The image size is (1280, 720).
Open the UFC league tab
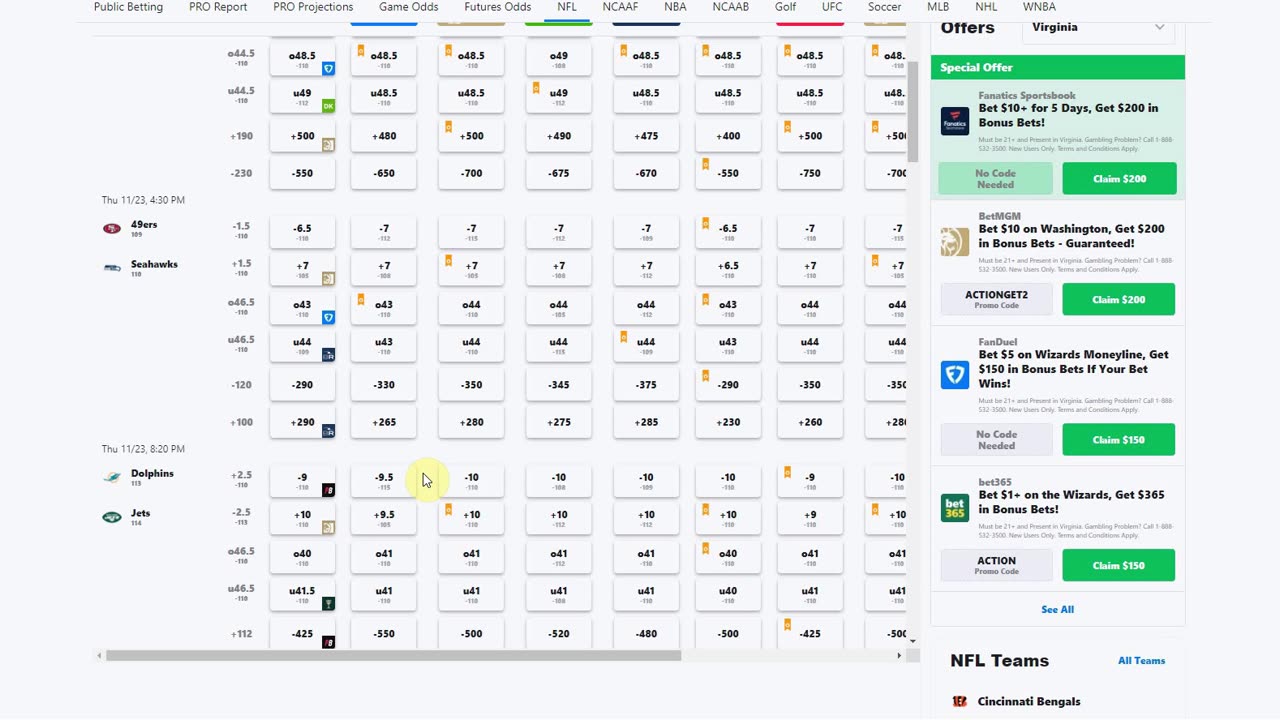[831, 7]
